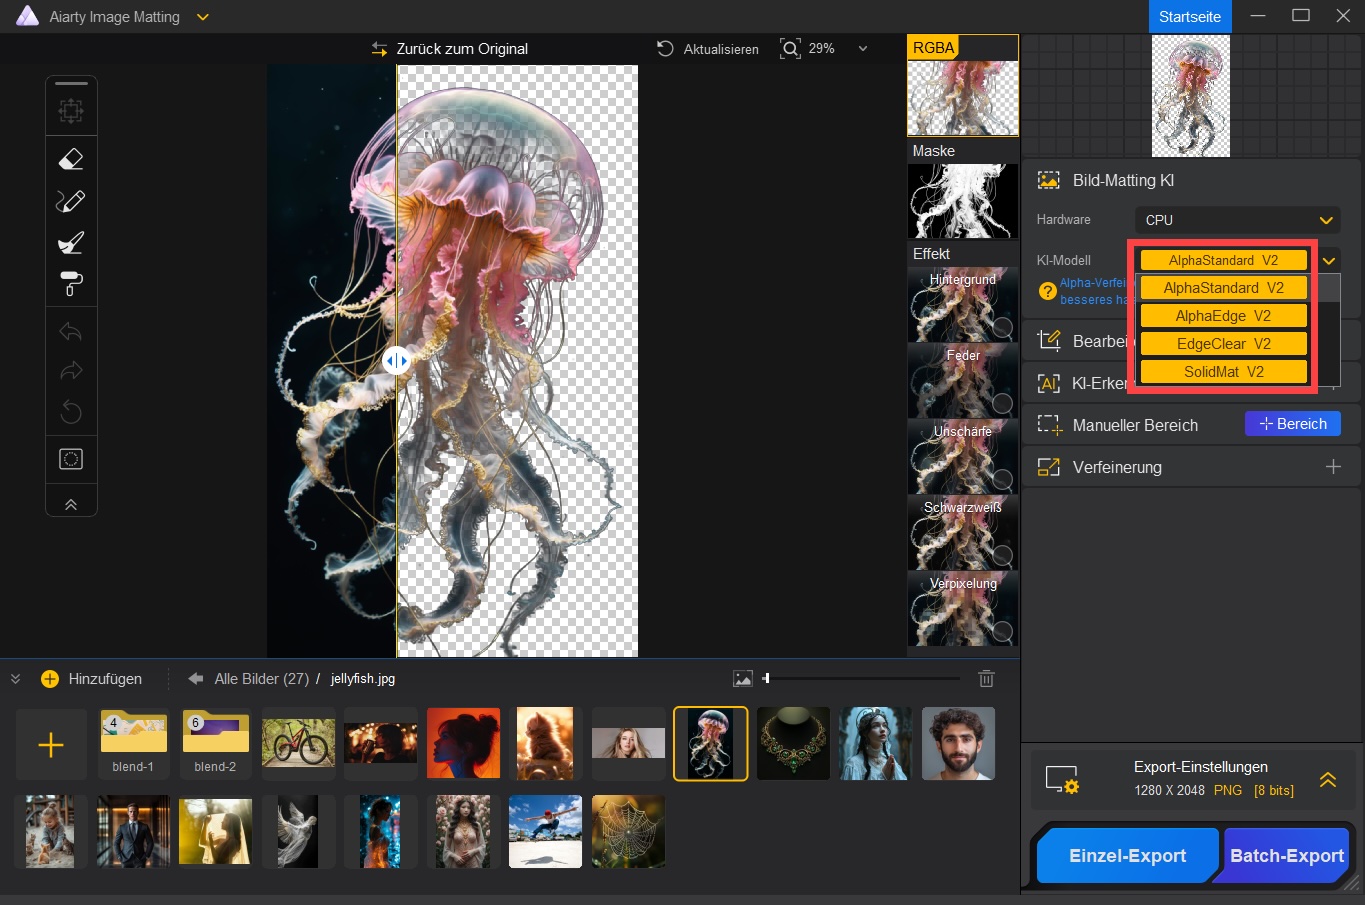Screen dimensions: 1365x905
Task: Select the bicycle image thumbnail
Action: 298,744
